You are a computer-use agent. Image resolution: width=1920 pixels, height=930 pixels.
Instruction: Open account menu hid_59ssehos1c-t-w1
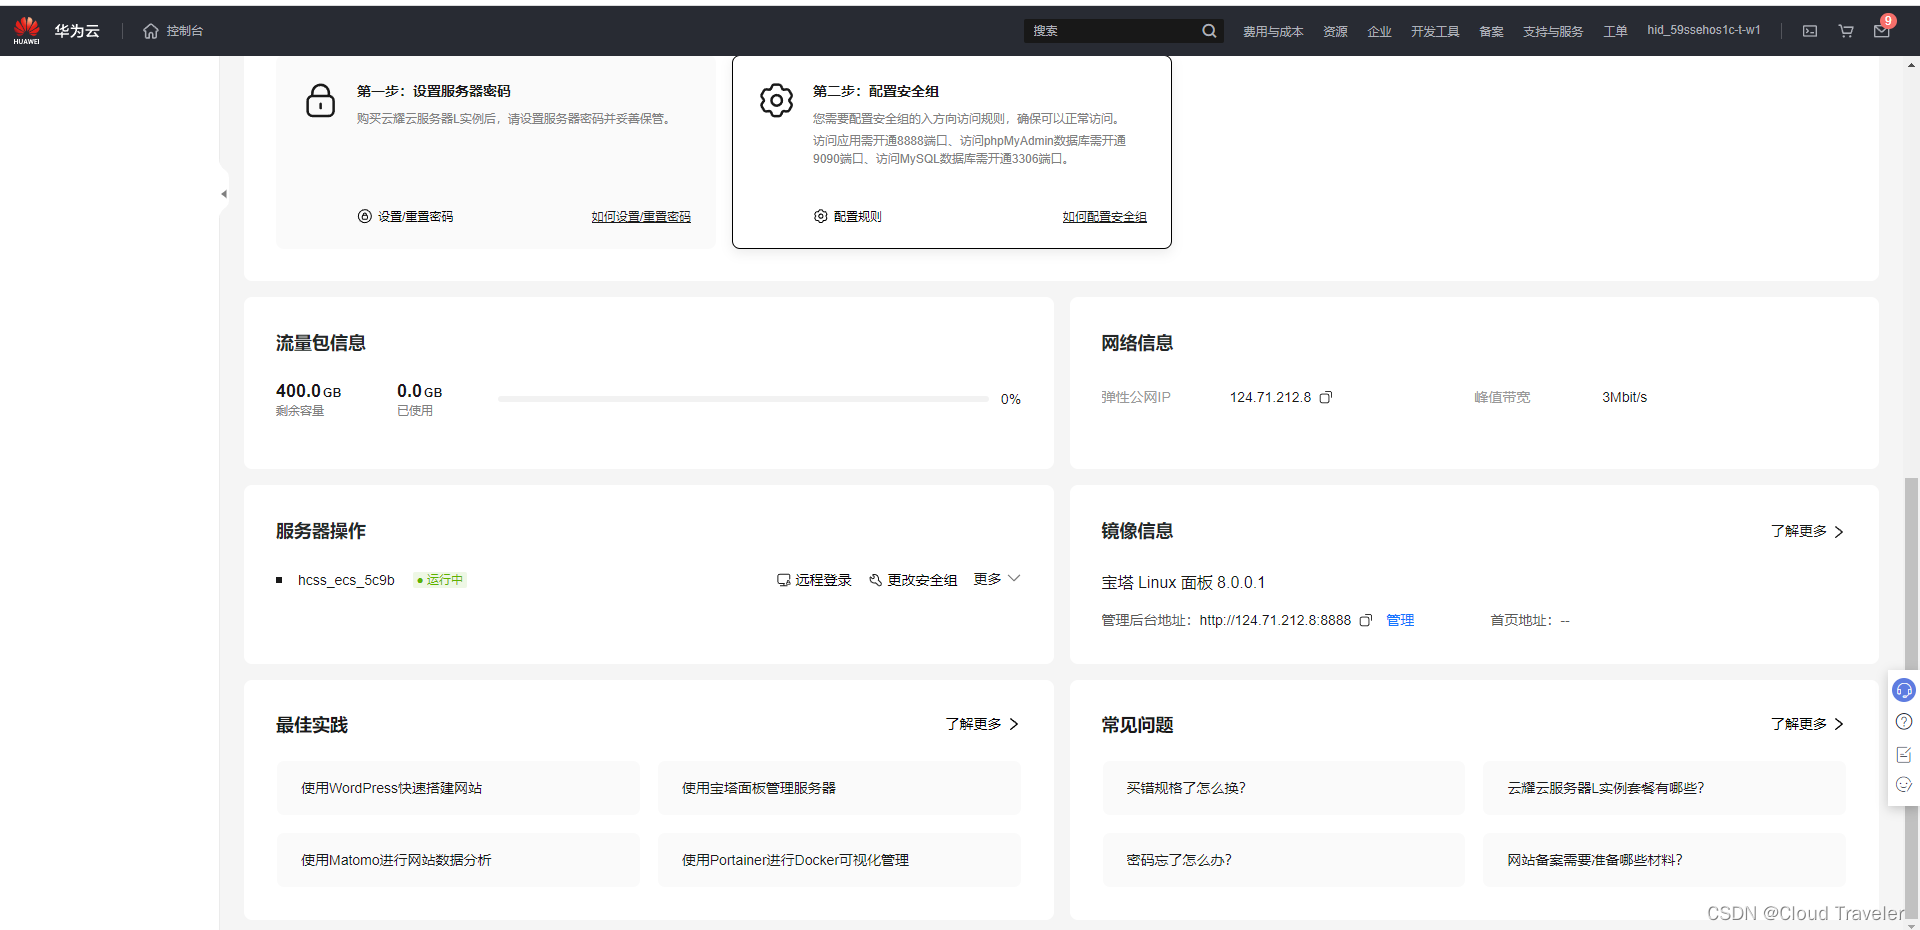1704,30
